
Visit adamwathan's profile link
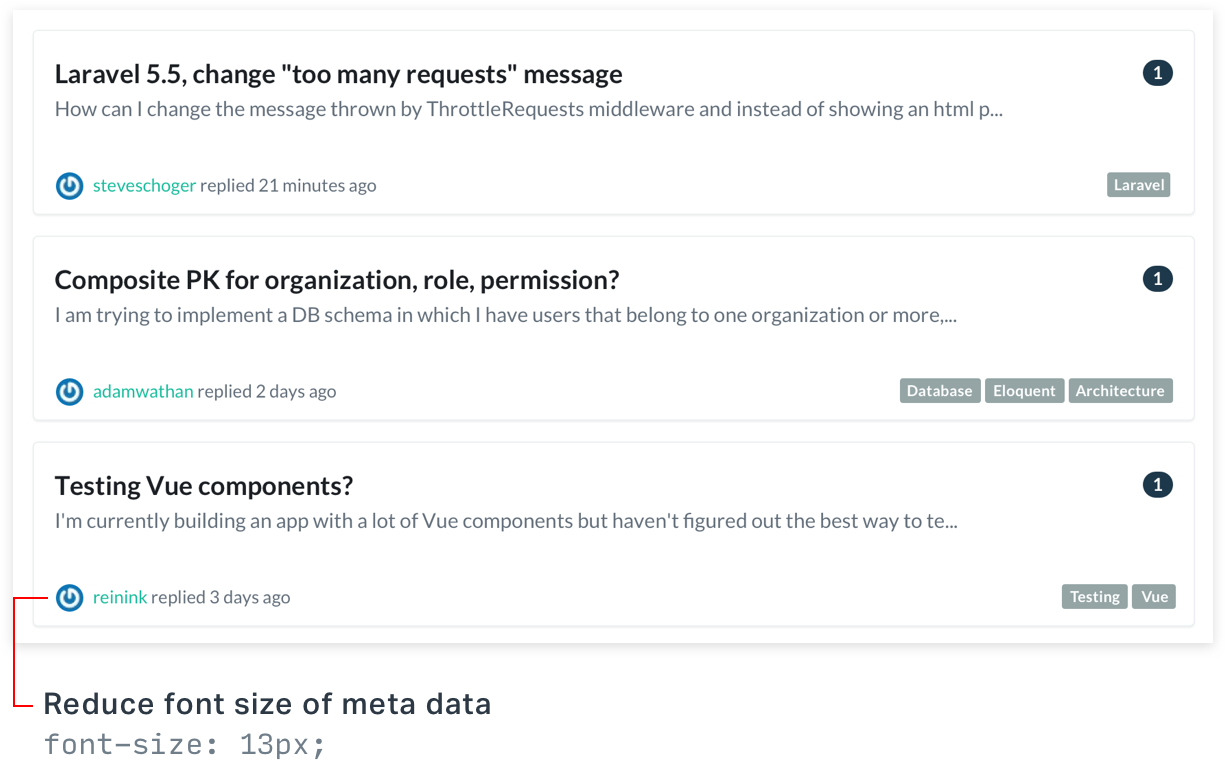pyautogui.click(x=143, y=391)
